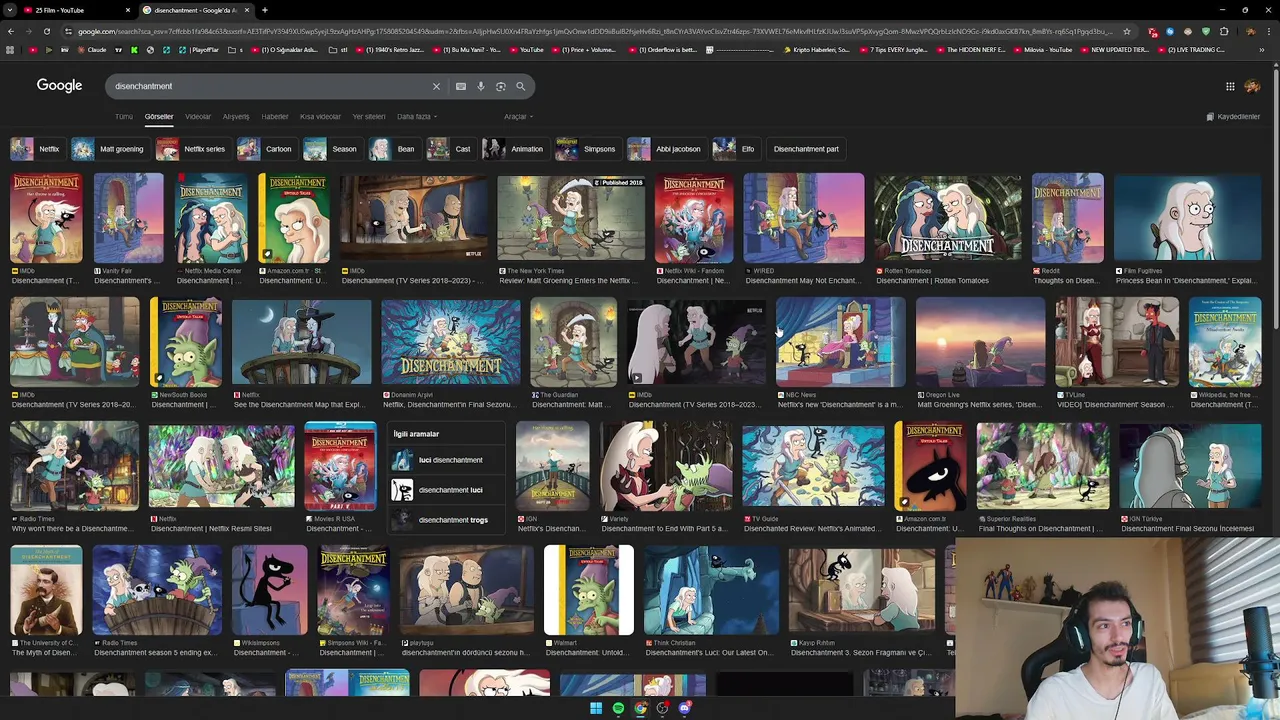The height and width of the screenshot is (720, 1280).
Task: Open the PlayoffTier bookmark
Action: [x=199, y=50]
